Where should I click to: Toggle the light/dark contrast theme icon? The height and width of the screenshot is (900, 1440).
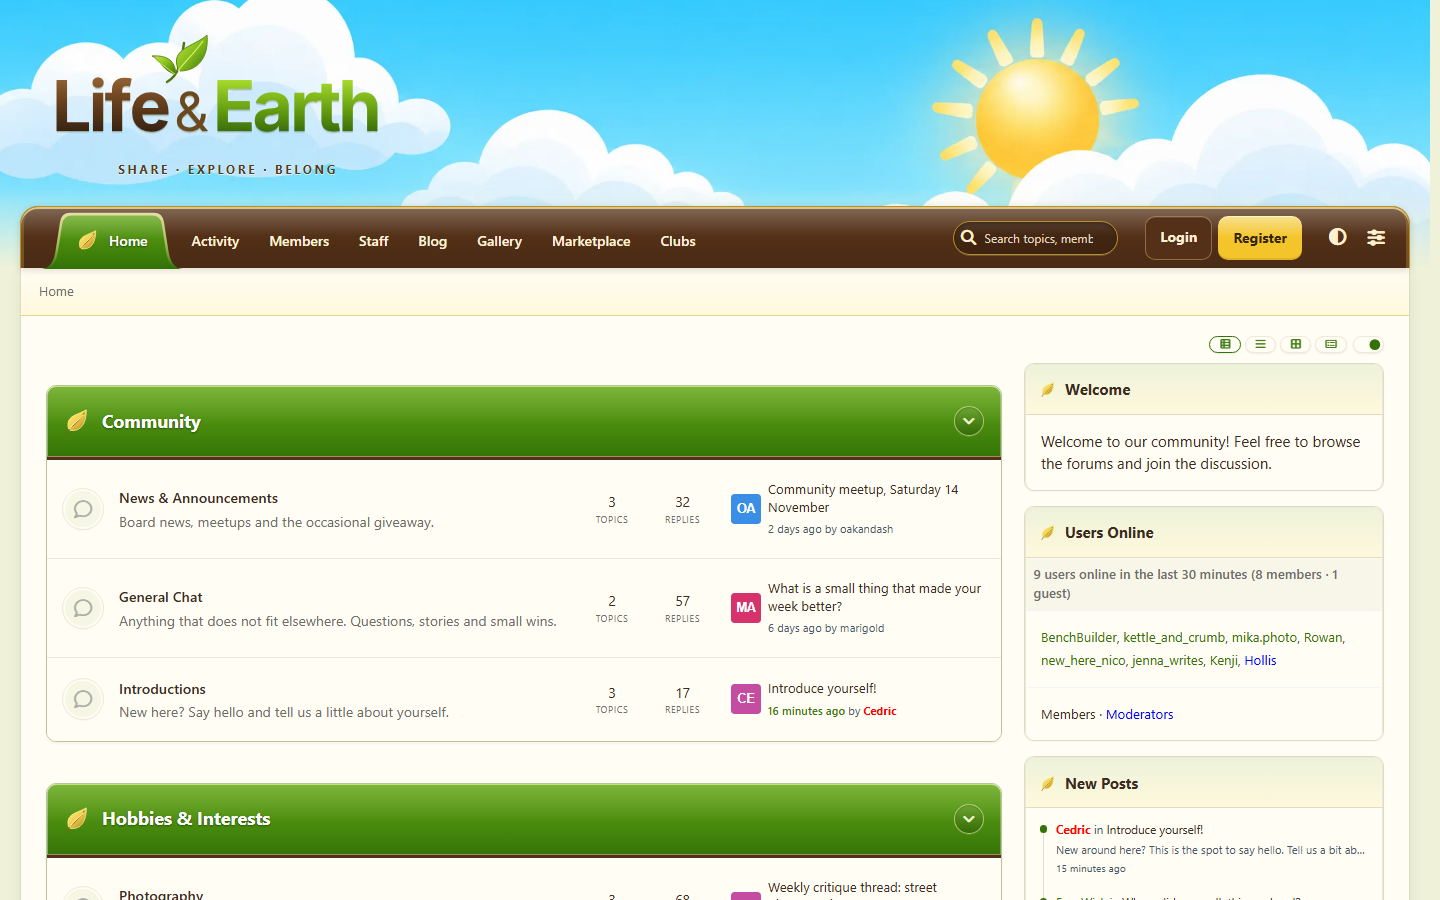1337,237
